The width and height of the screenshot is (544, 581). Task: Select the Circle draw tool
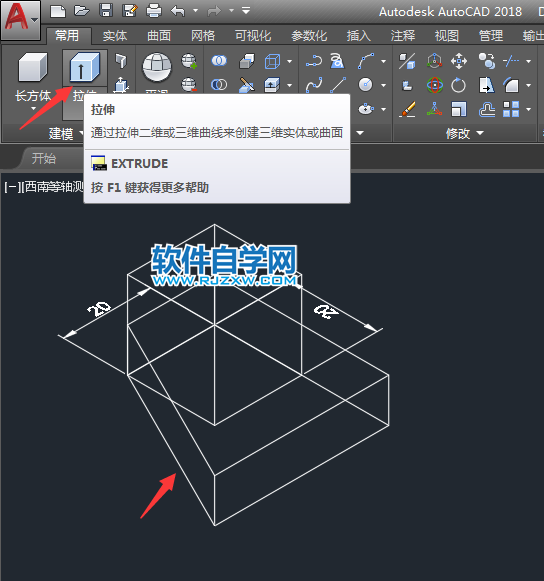click(x=366, y=85)
